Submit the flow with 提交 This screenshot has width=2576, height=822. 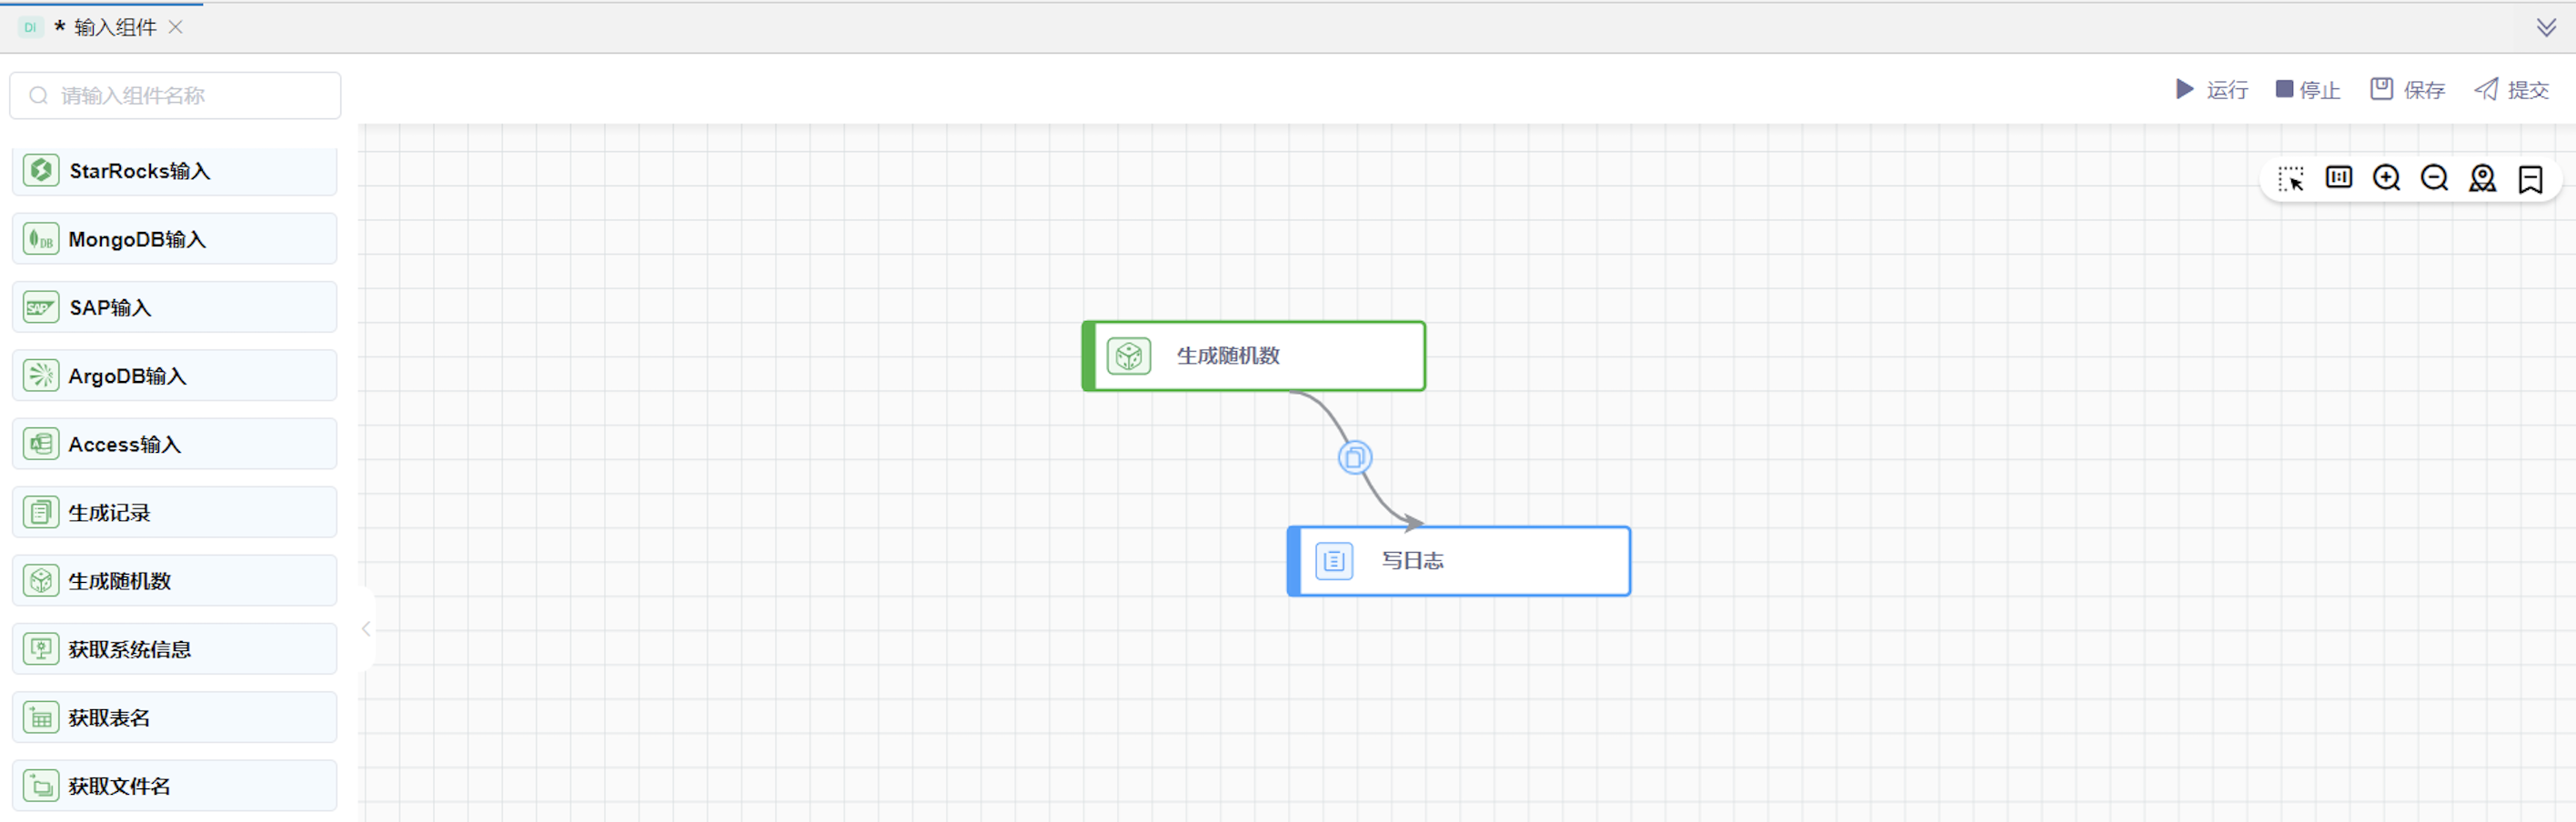click(2511, 90)
